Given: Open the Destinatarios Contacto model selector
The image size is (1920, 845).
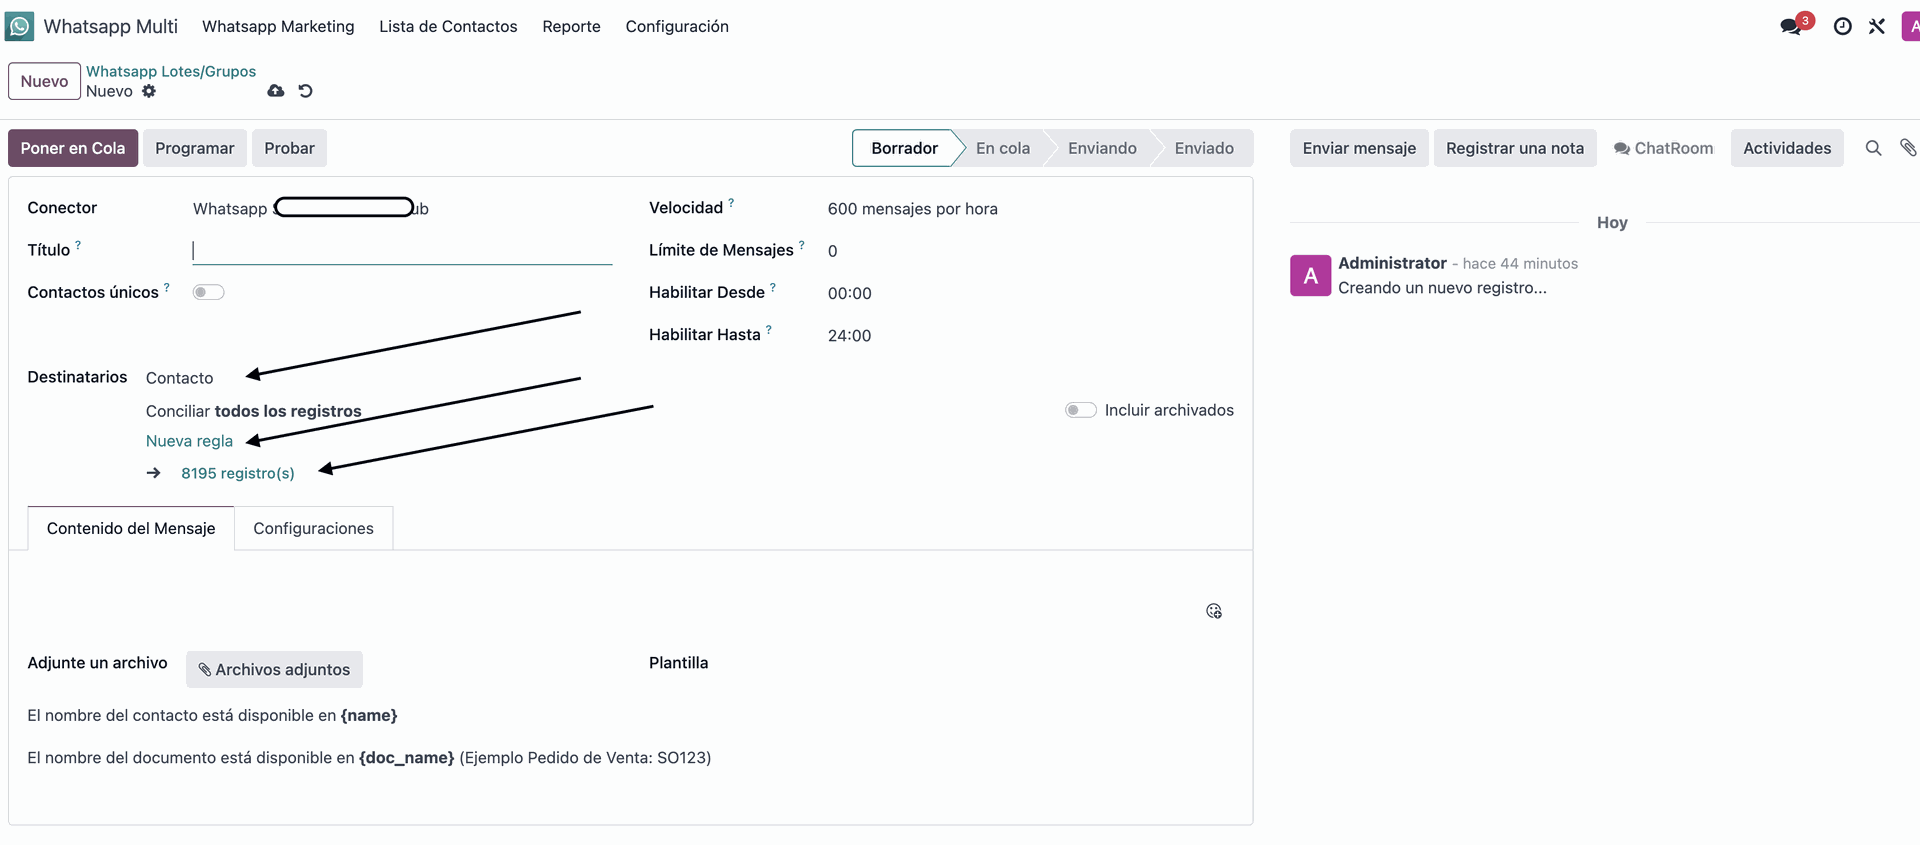Looking at the screenshot, I should coord(180,378).
